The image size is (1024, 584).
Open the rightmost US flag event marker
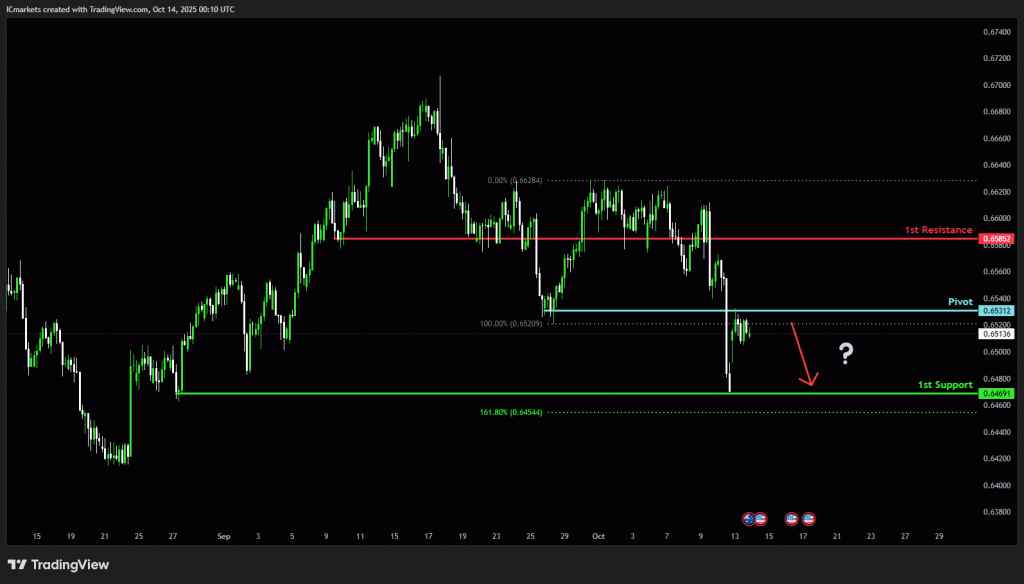pos(809,518)
